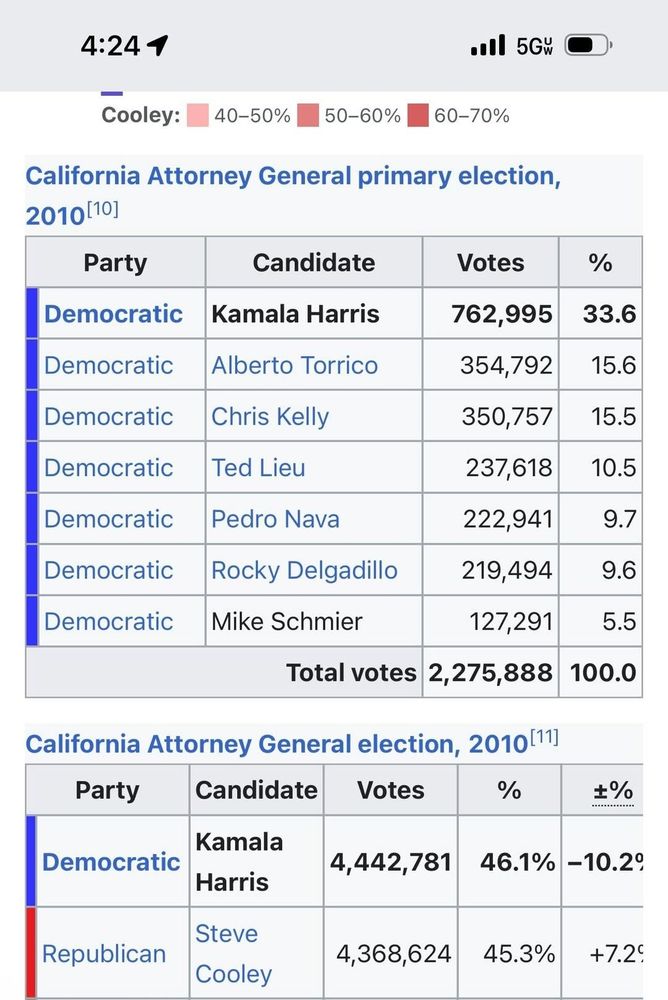The height and width of the screenshot is (1000, 668).
Task: Click the 40–50% Cooley color swatch
Action: click(x=197, y=116)
